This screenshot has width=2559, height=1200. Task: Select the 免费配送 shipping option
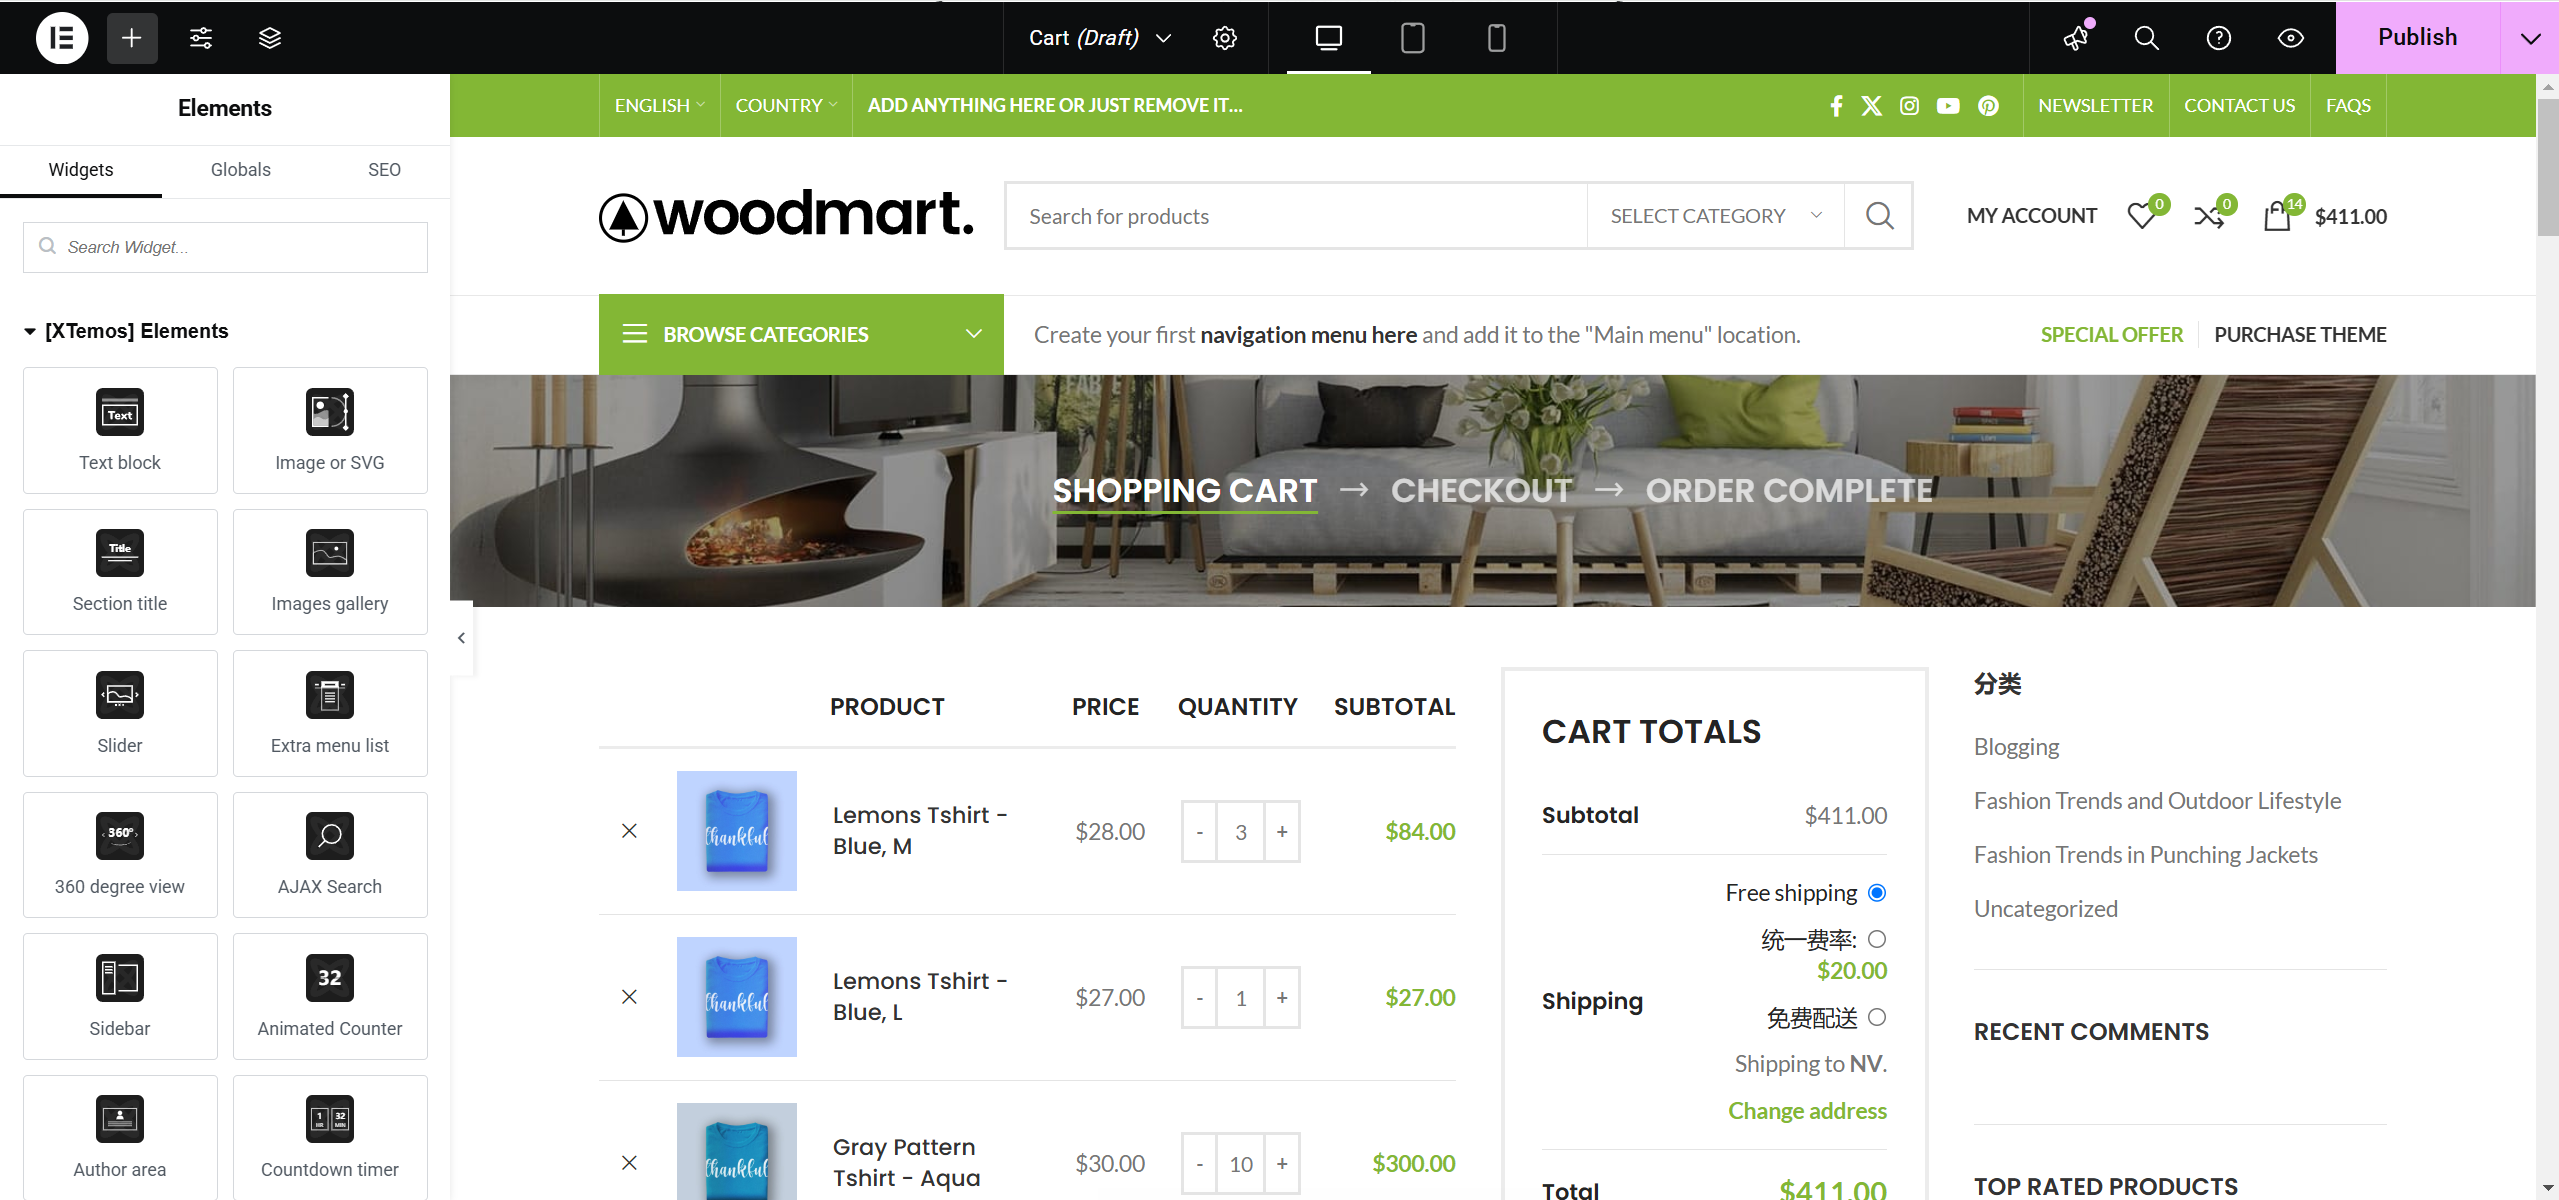[1878, 1017]
